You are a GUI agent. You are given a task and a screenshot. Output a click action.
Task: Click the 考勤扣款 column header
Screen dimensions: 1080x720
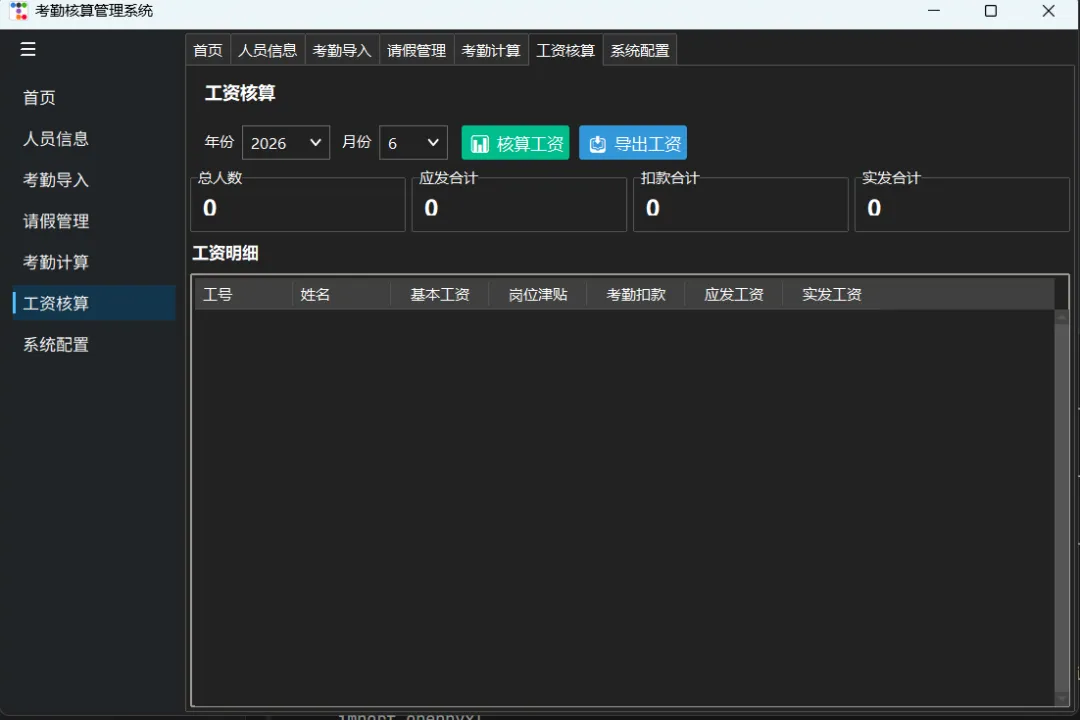[x=635, y=294]
